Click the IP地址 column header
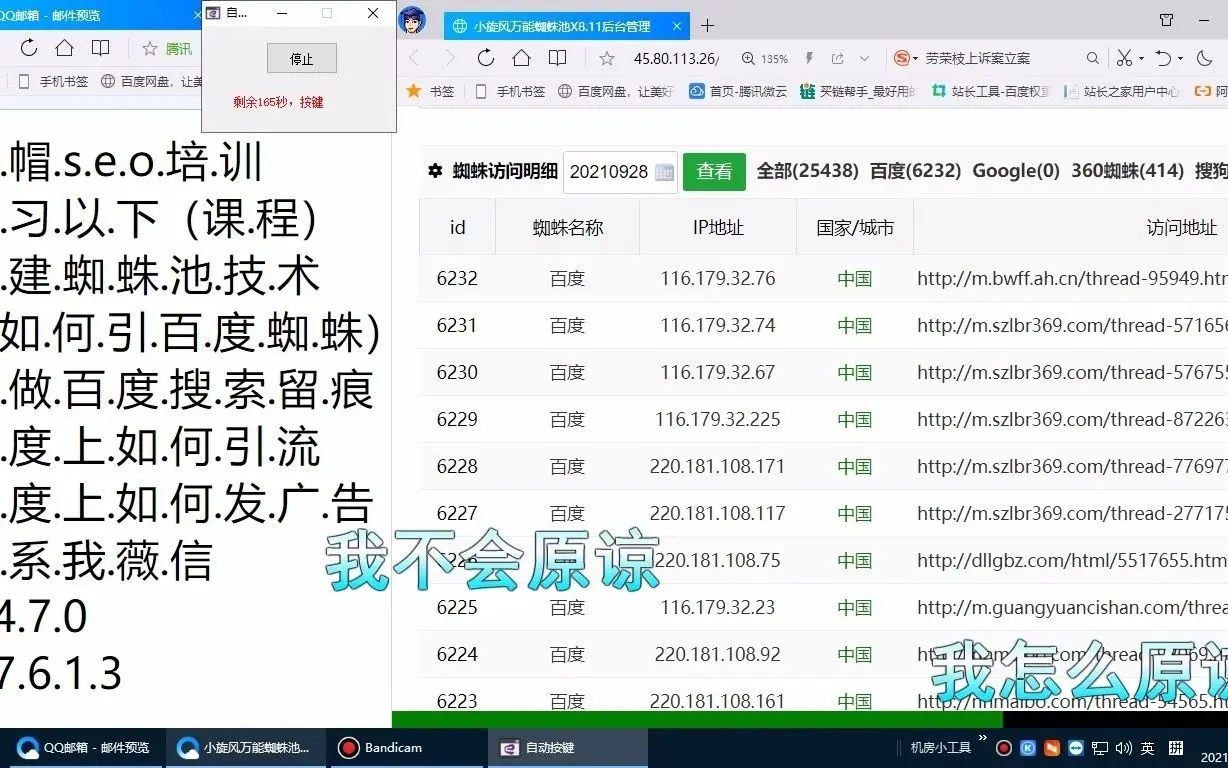The width and height of the screenshot is (1228, 768). tap(718, 227)
